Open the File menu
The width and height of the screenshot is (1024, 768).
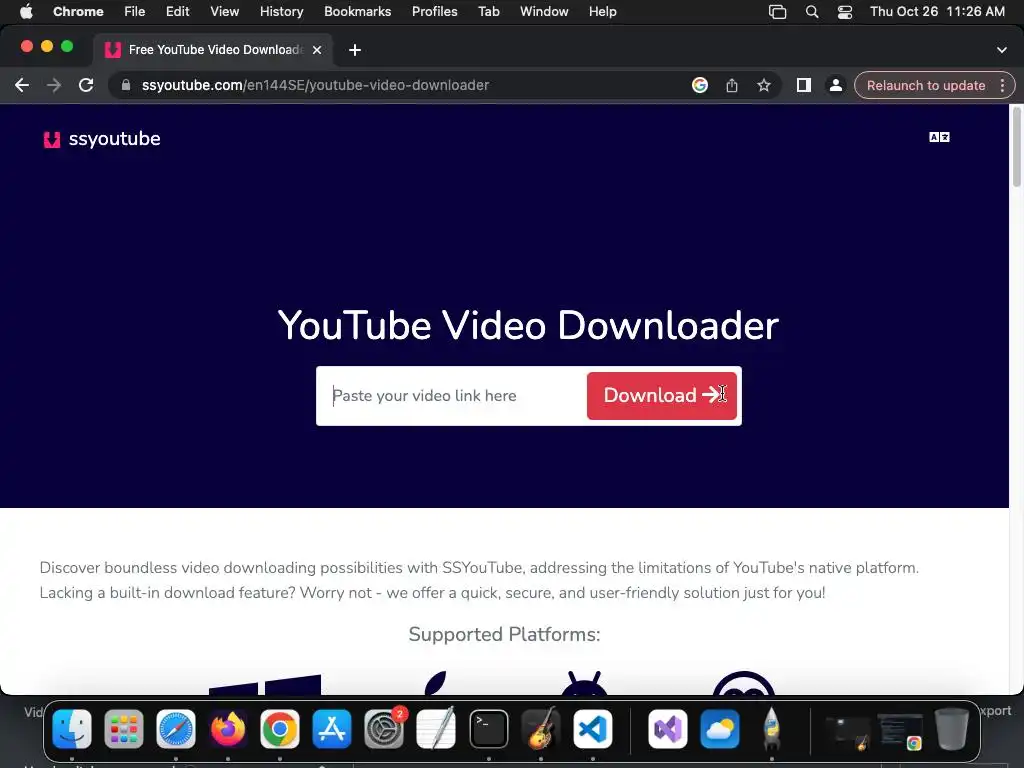135,12
